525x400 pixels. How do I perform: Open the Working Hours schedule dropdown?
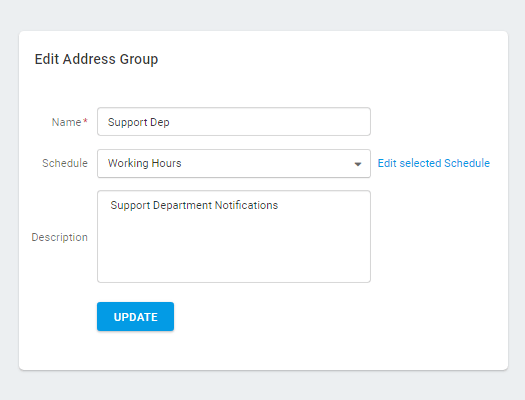click(234, 163)
